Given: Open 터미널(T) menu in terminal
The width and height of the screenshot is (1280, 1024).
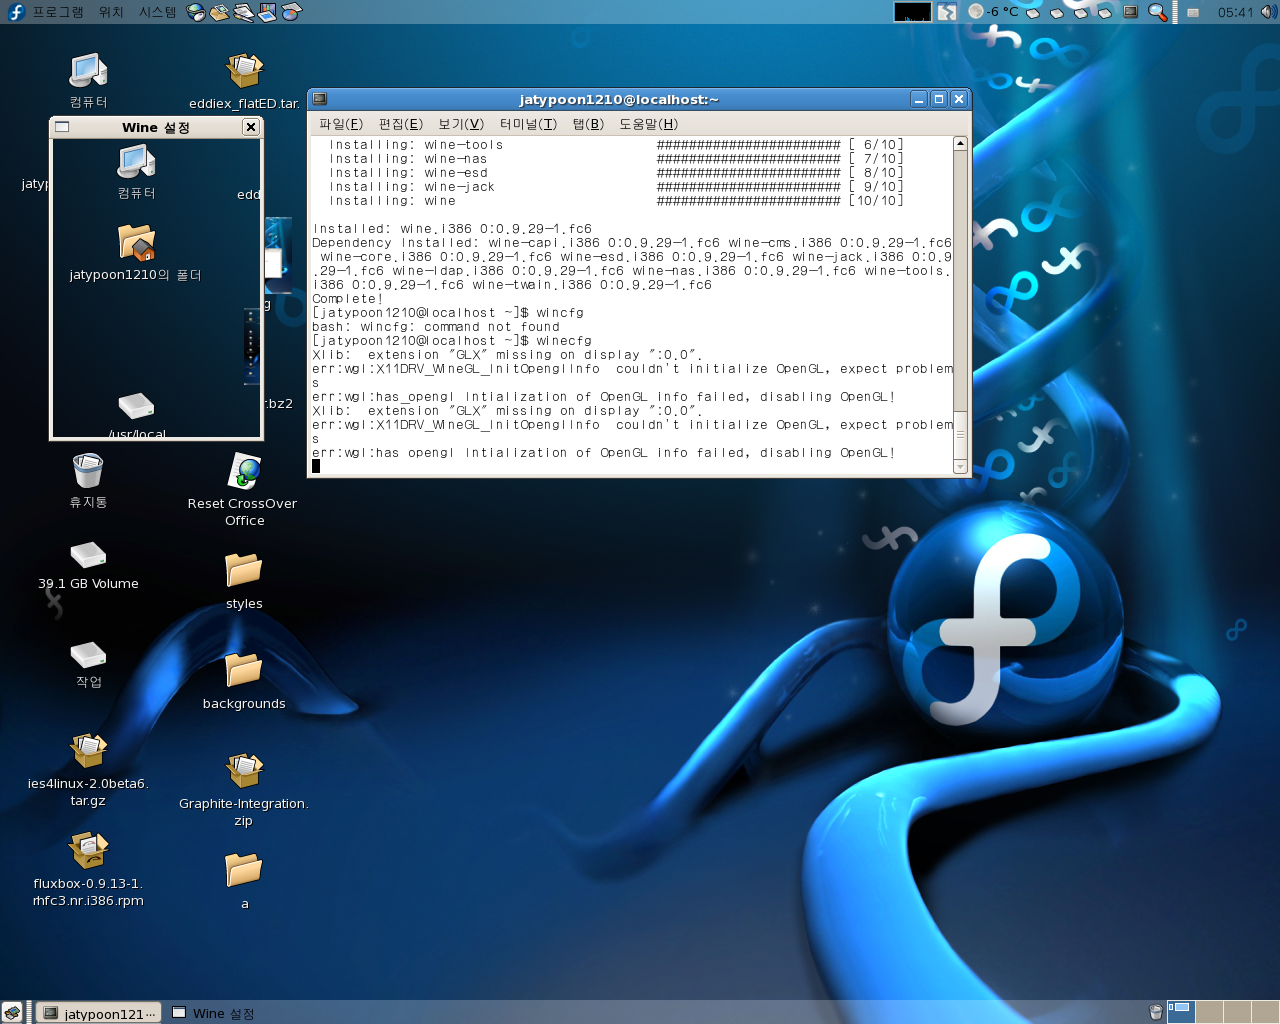Looking at the screenshot, I should point(528,124).
